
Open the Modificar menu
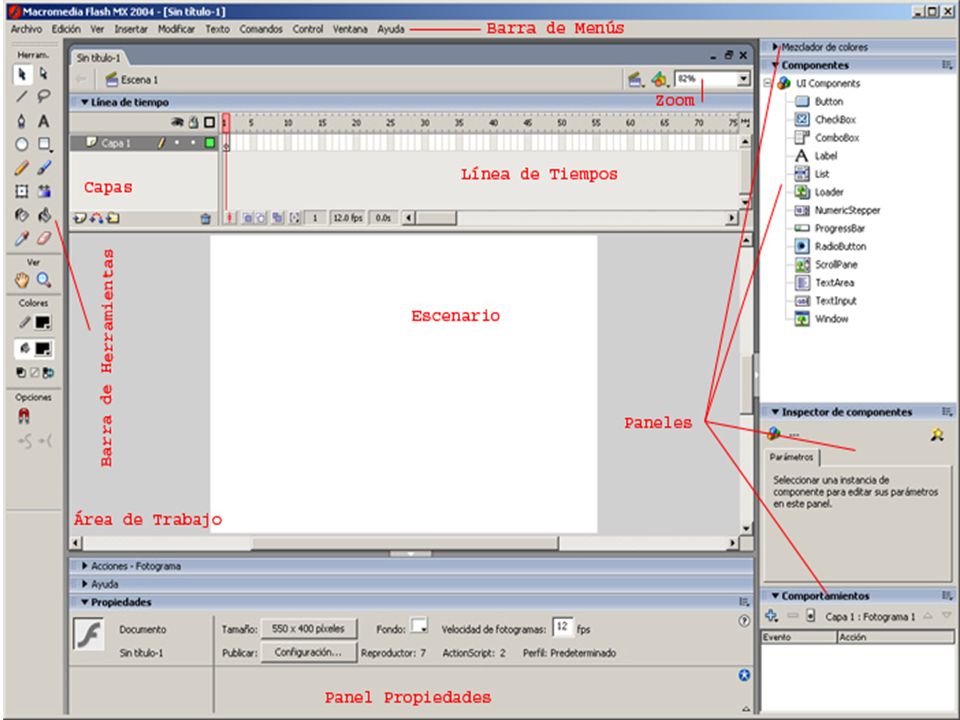tap(176, 29)
